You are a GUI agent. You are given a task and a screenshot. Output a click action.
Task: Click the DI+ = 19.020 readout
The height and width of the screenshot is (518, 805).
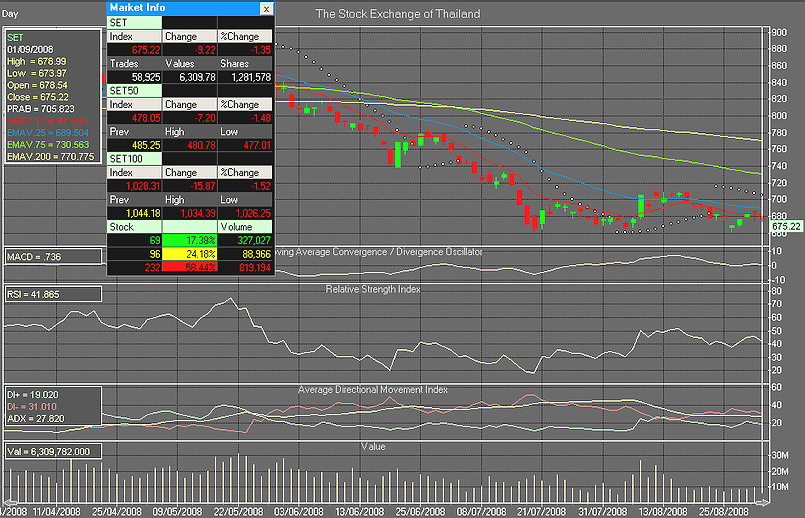(x=32, y=394)
